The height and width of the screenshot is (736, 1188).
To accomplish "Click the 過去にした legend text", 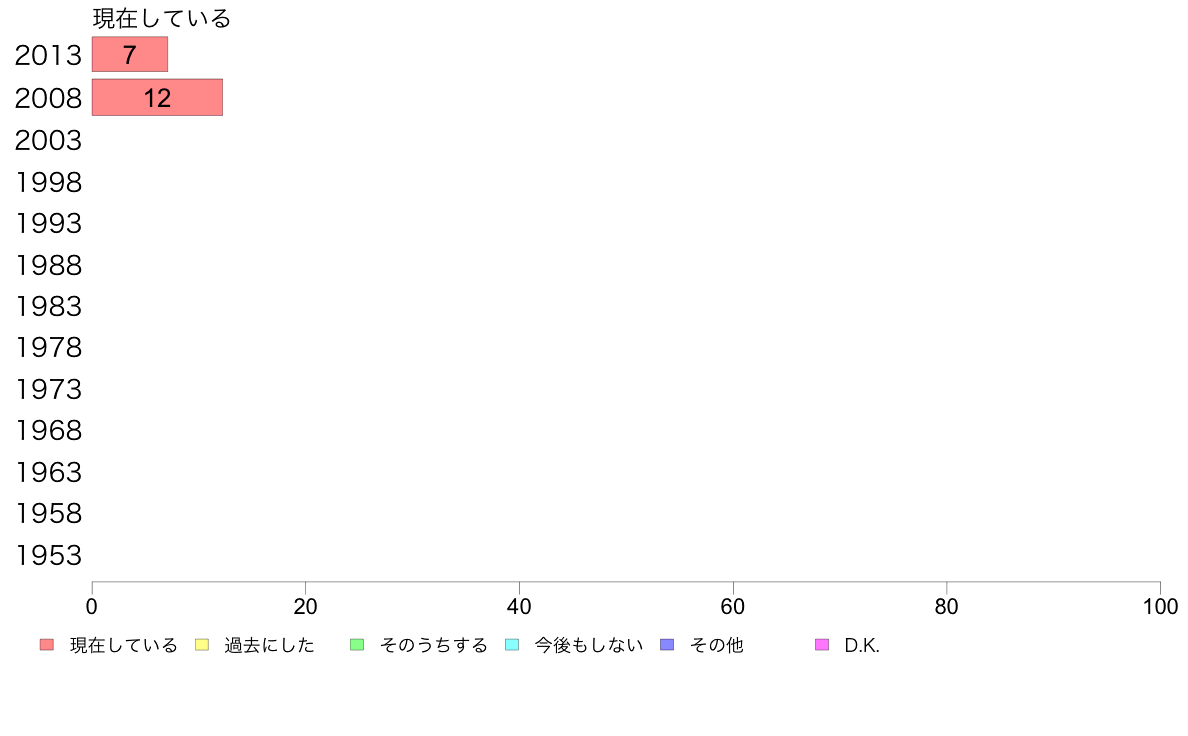I will coord(269,645).
